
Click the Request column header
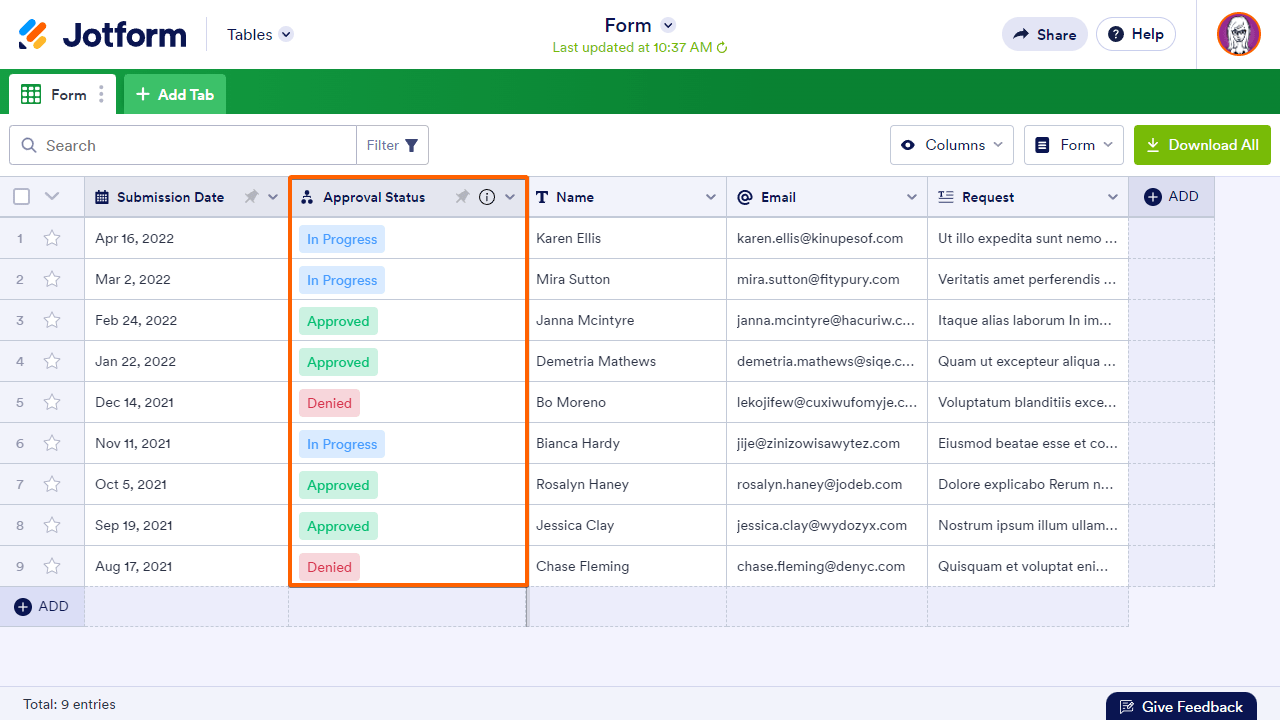1028,197
